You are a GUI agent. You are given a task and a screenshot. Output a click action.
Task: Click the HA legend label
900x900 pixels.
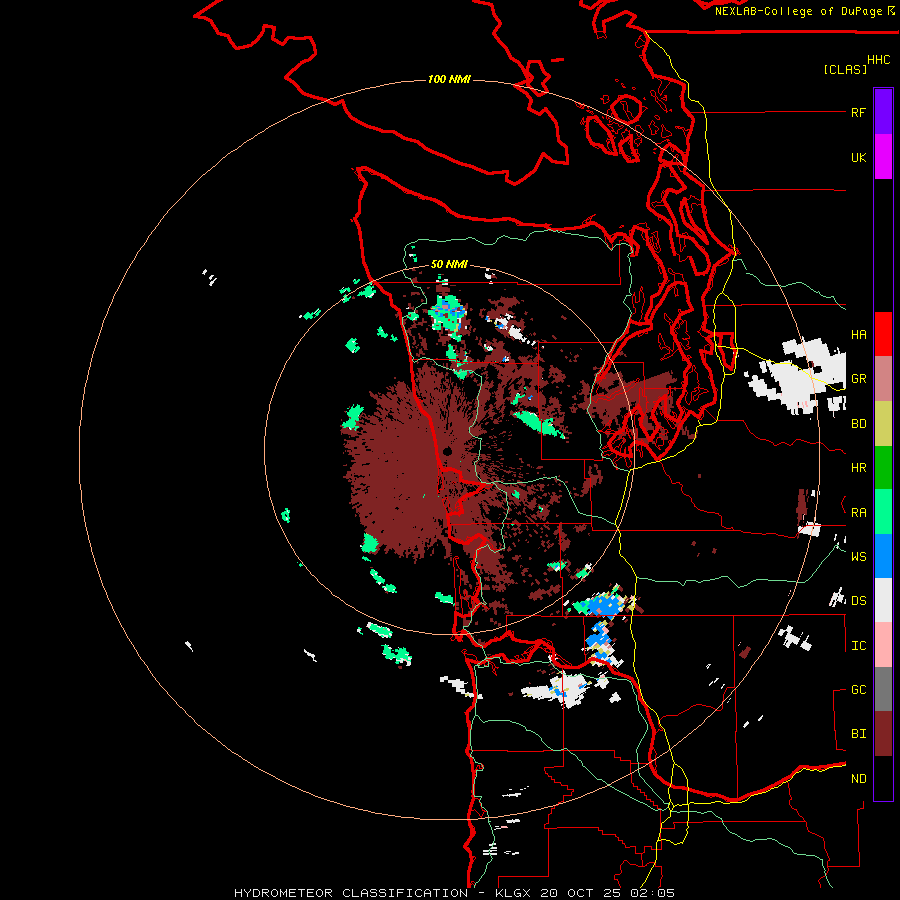pos(858,334)
